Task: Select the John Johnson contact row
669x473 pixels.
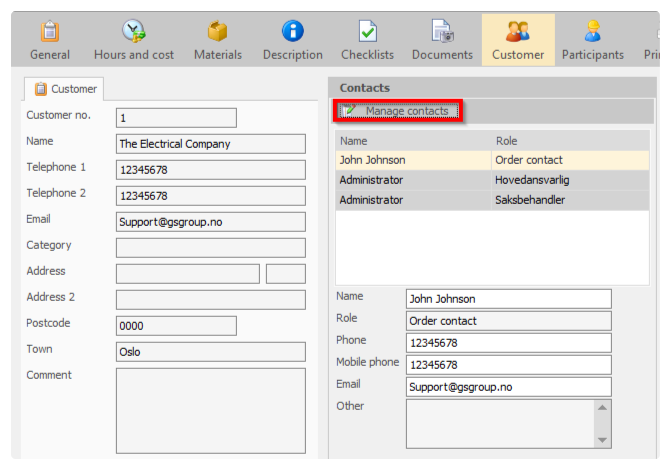Action: coord(492,160)
